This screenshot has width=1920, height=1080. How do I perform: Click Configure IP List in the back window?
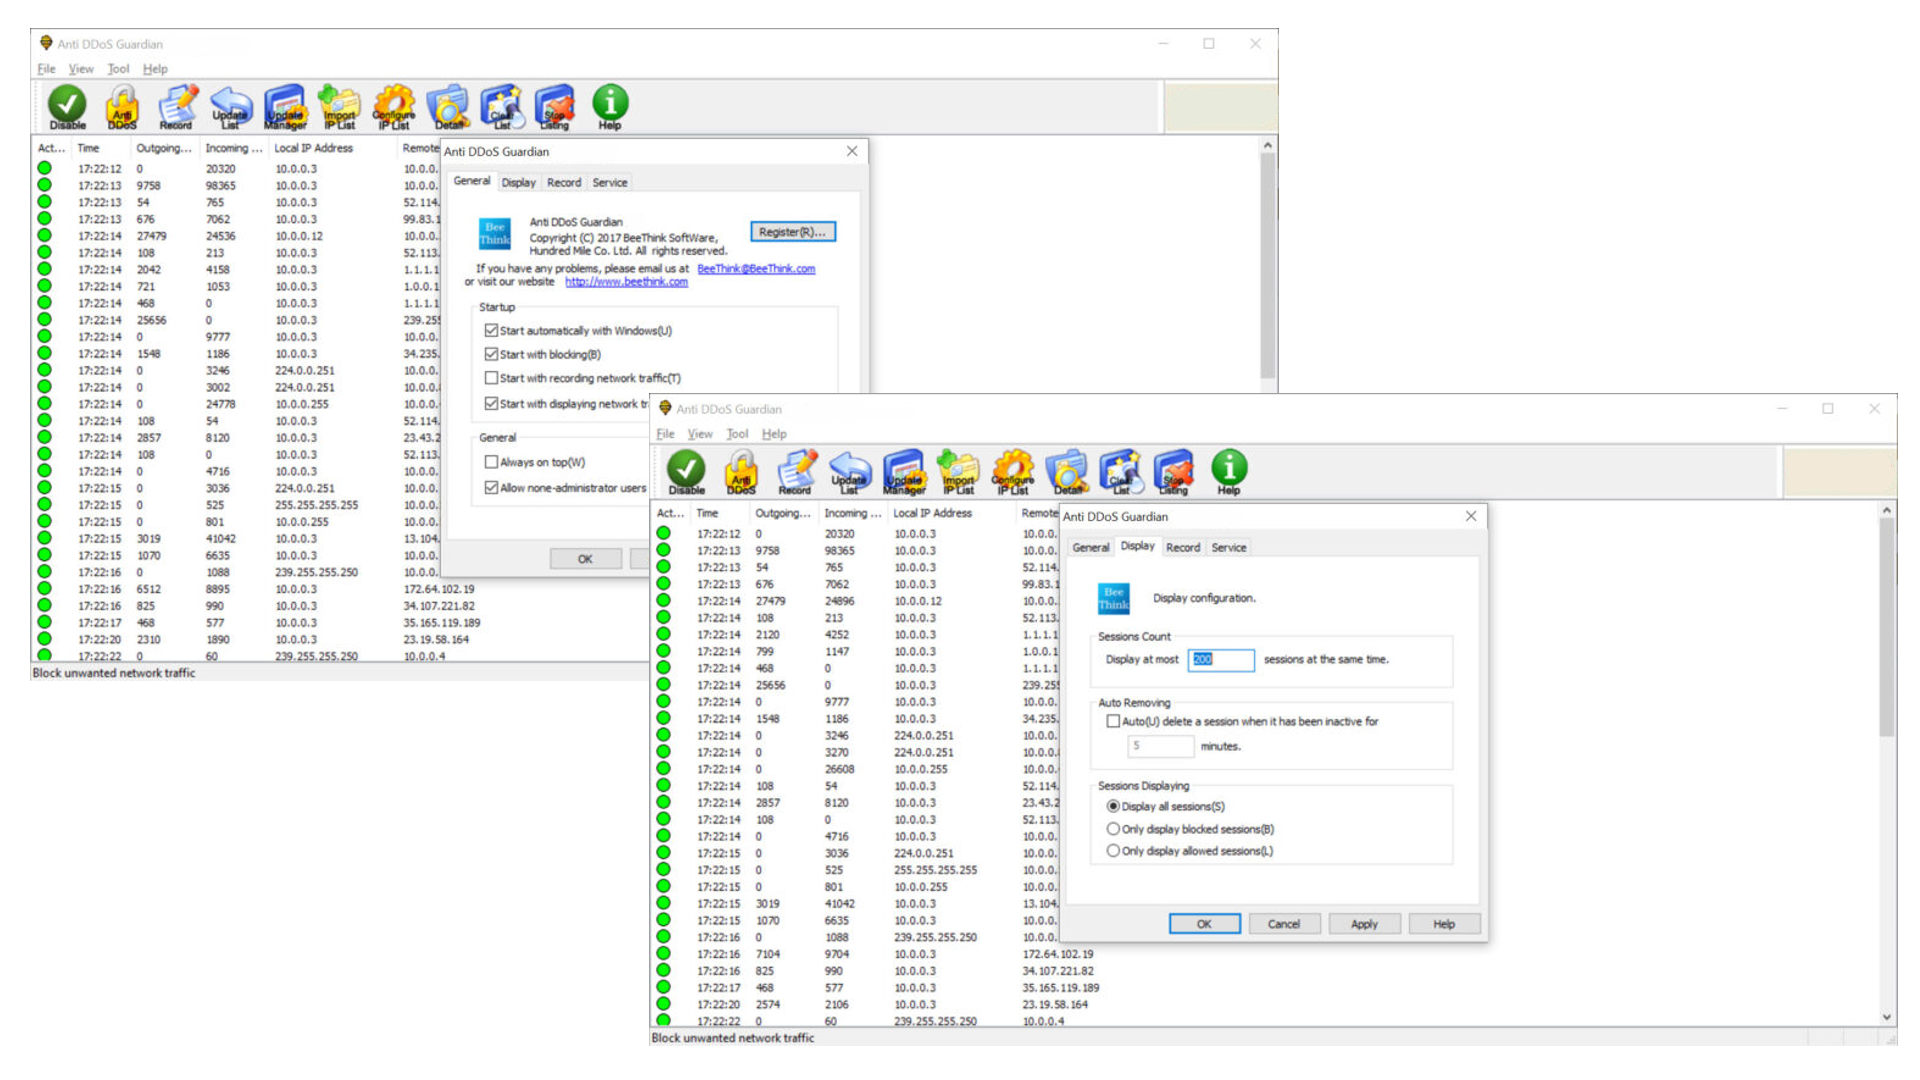tap(394, 106)
